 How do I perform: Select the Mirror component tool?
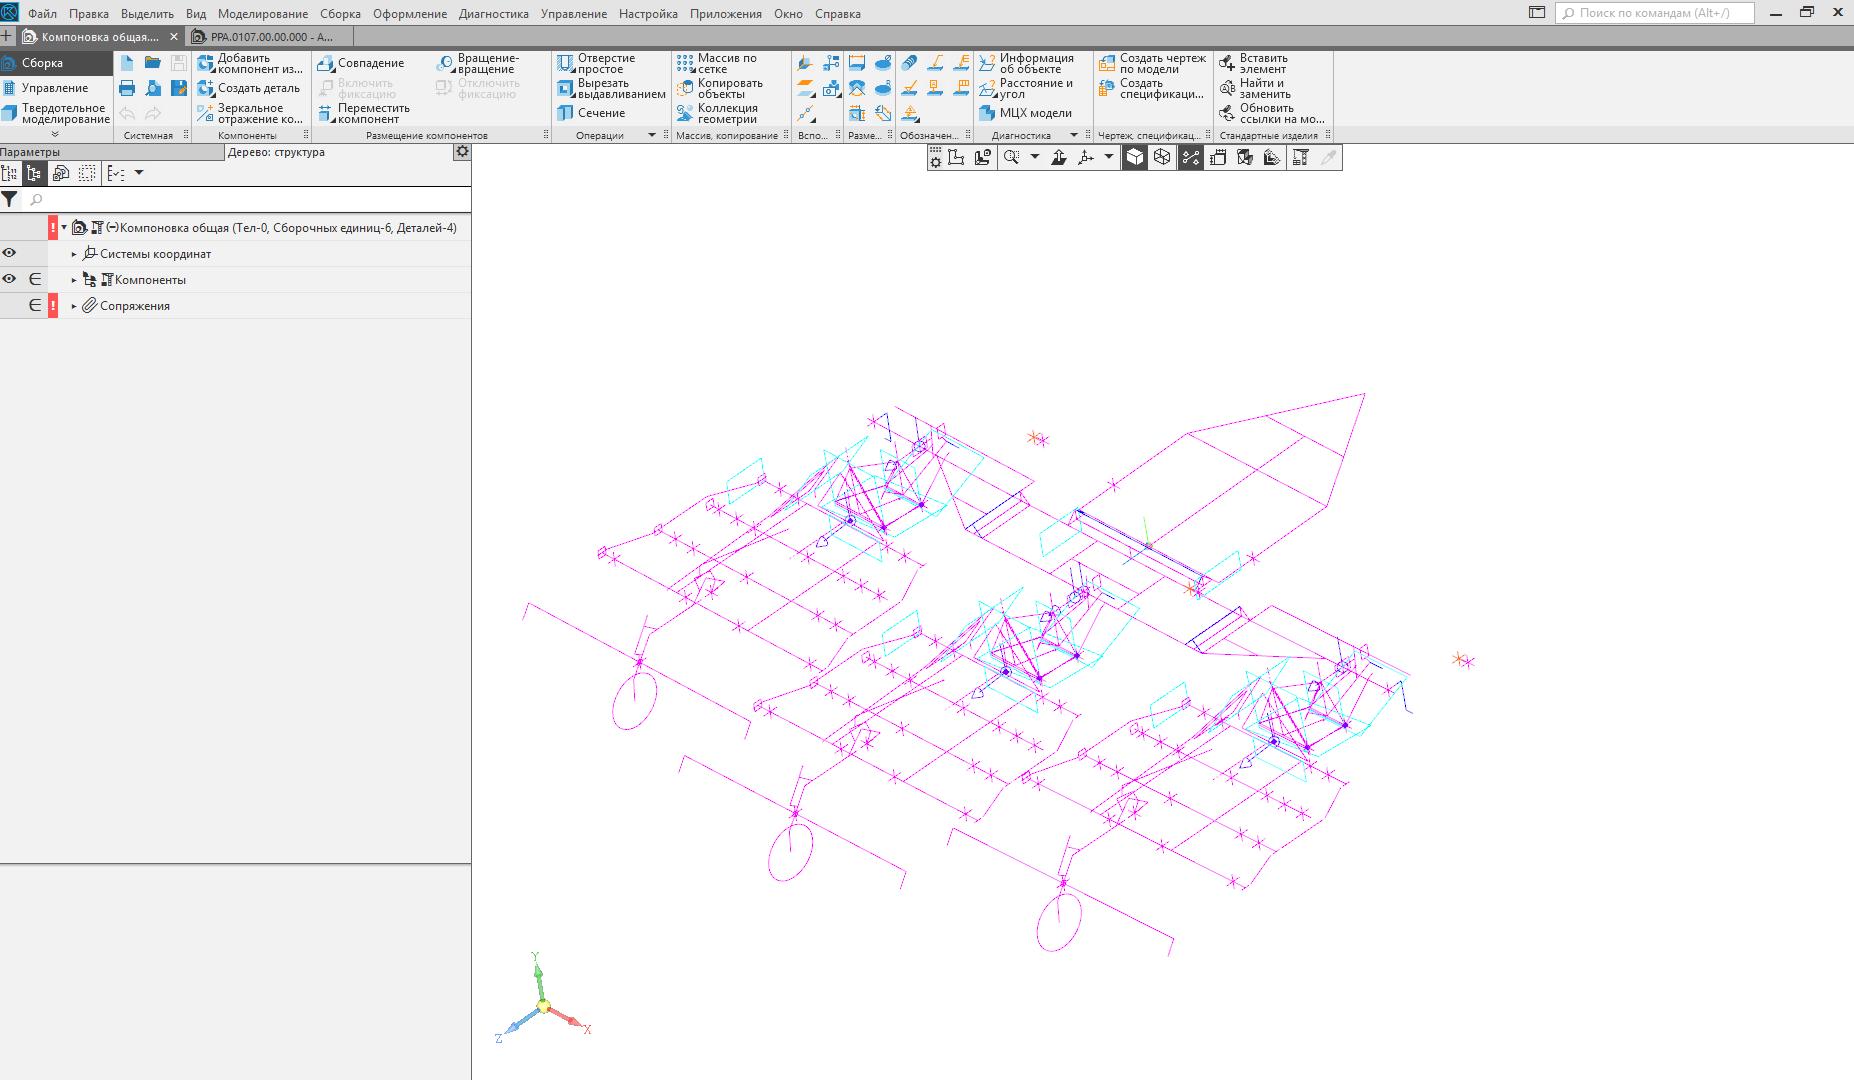click(206, 114)
